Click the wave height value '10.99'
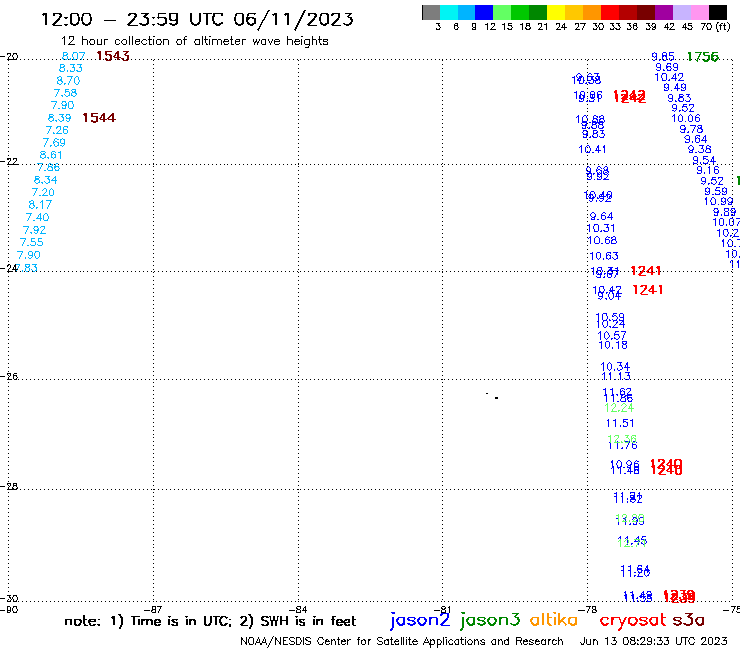 [718, 202]
